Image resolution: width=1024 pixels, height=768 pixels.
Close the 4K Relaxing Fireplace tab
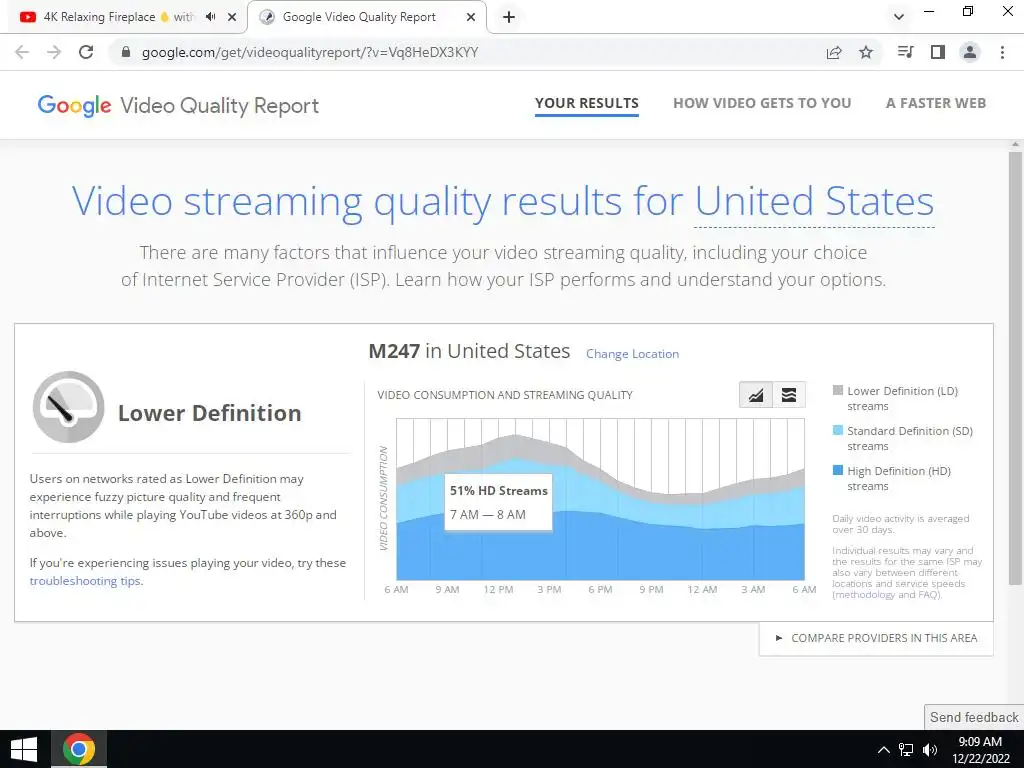[232, 17]
